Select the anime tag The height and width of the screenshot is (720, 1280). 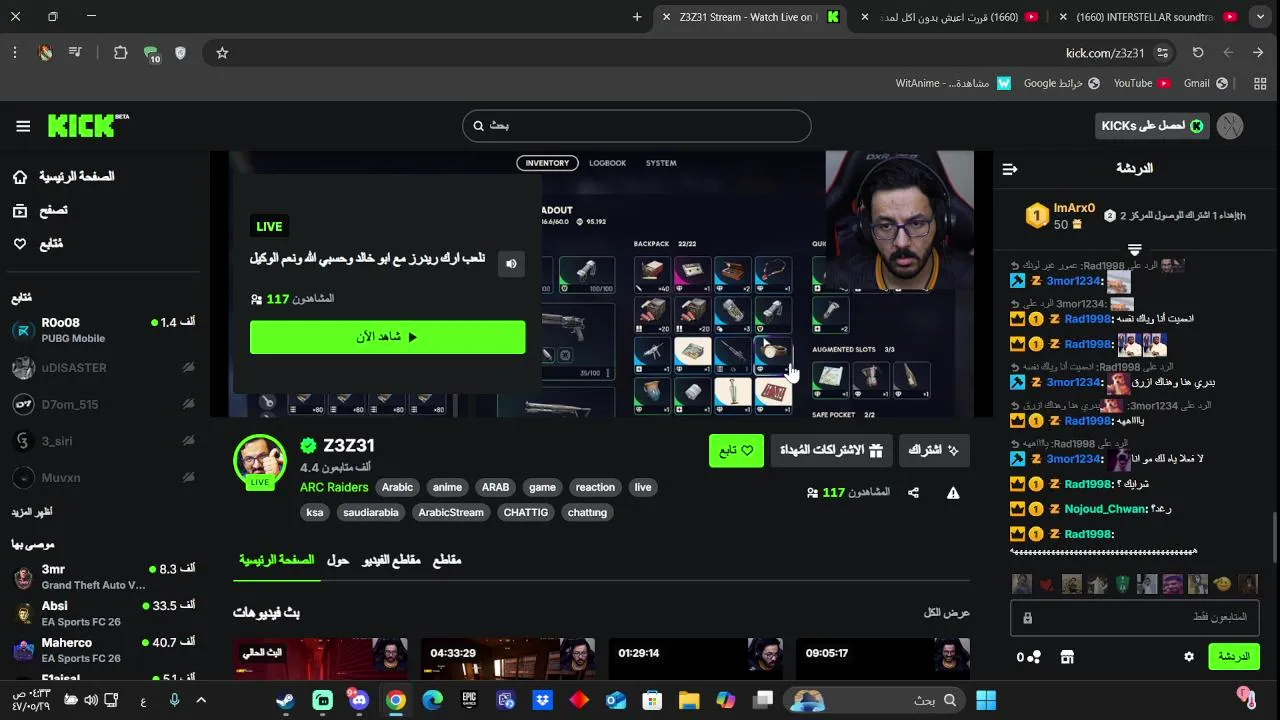(x=447, y=487)
